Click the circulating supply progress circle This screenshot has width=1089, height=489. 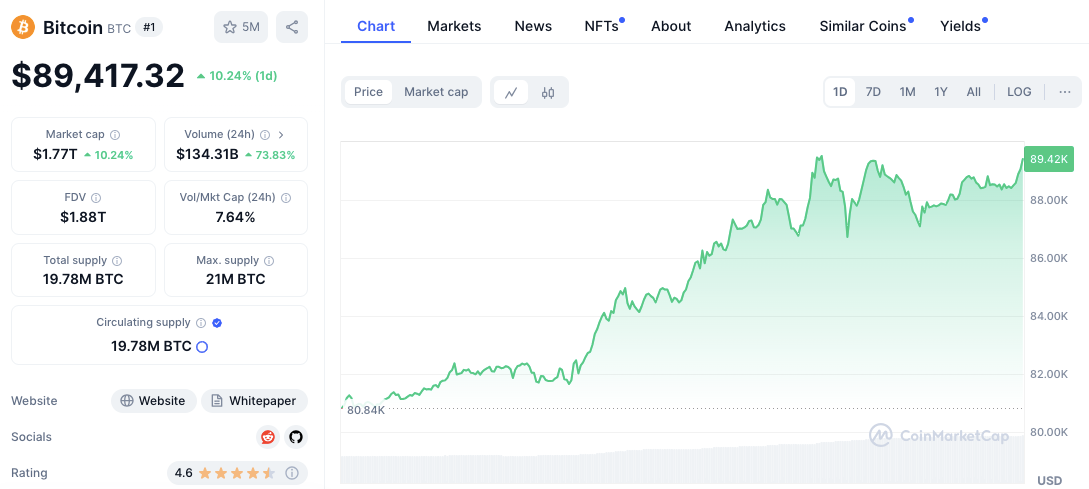coord(202,347)
